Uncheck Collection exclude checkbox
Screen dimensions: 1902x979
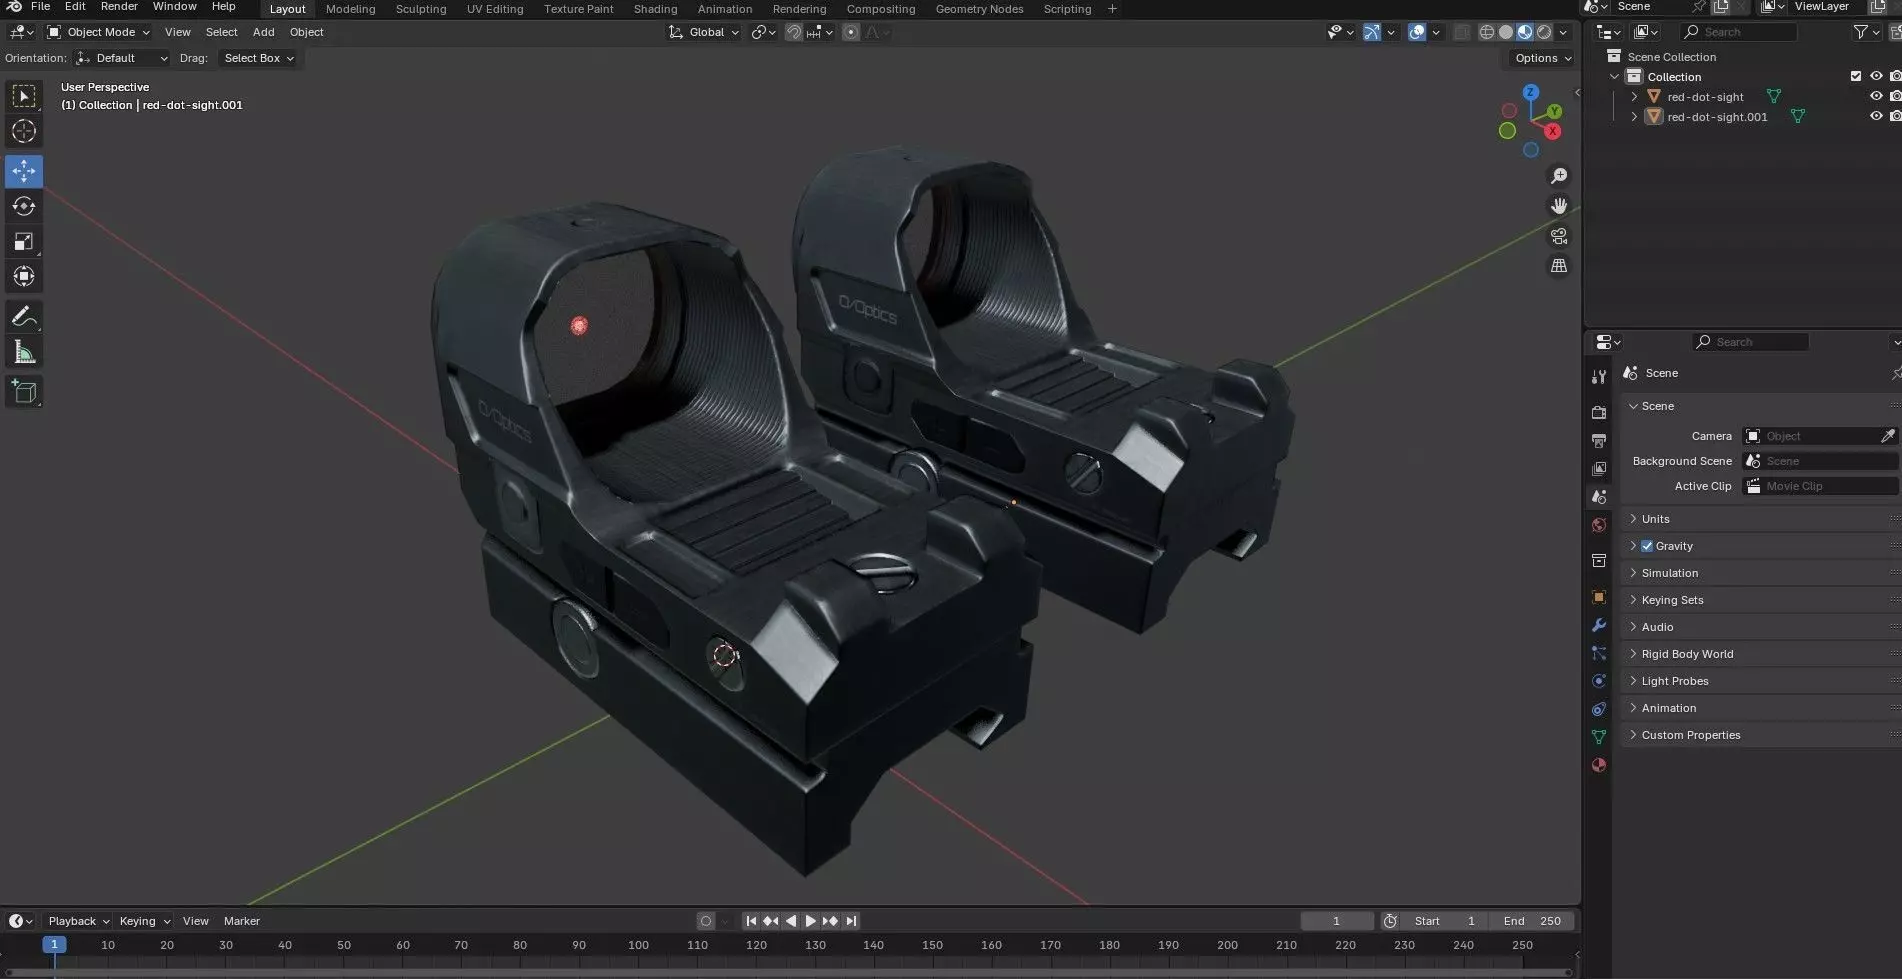click(1856, 77)
